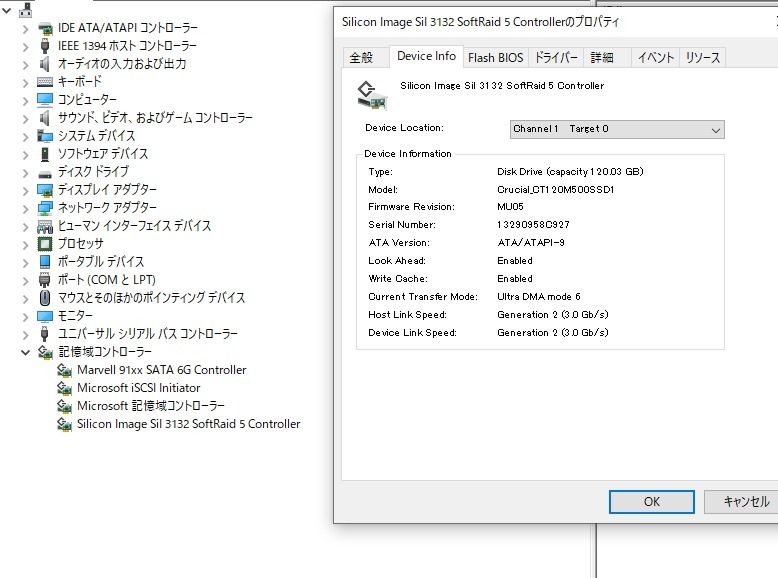778x578 pixels.
Task: Click the システム デバイス folder icon
Action: tap(45, 136)
